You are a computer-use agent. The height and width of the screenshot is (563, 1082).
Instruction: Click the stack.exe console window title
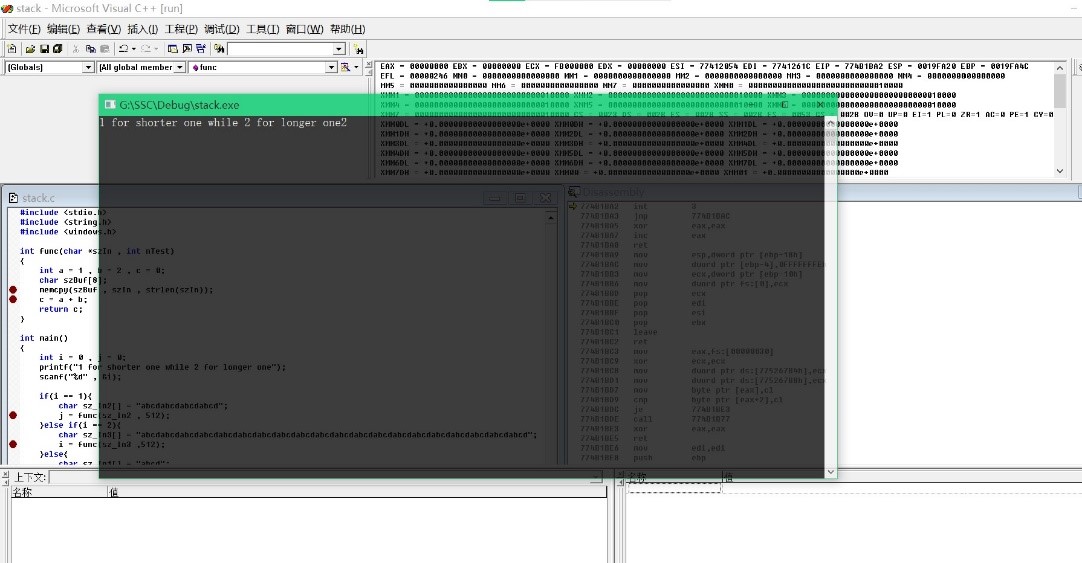click(x=179, y=105)
